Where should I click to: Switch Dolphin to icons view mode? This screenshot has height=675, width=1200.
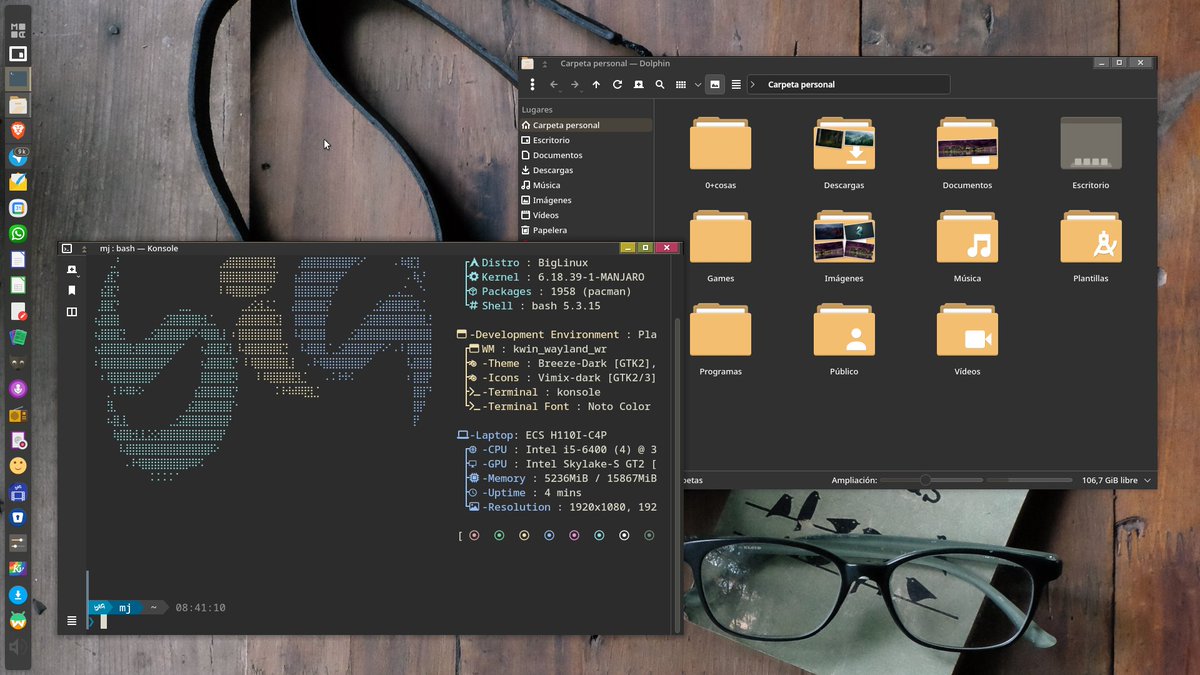[681, 85]
